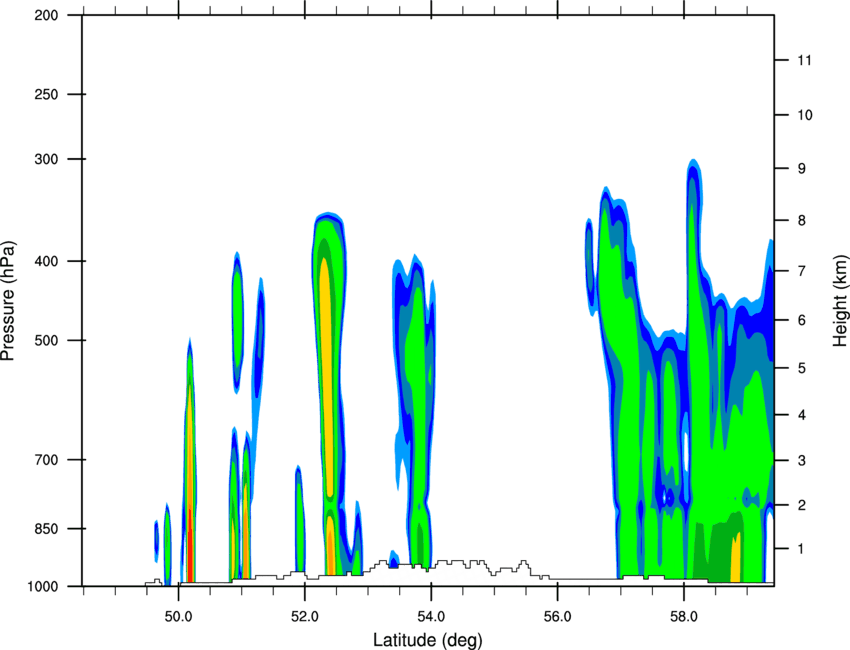Click the 52.0 latitude tick label

(305, 616)
